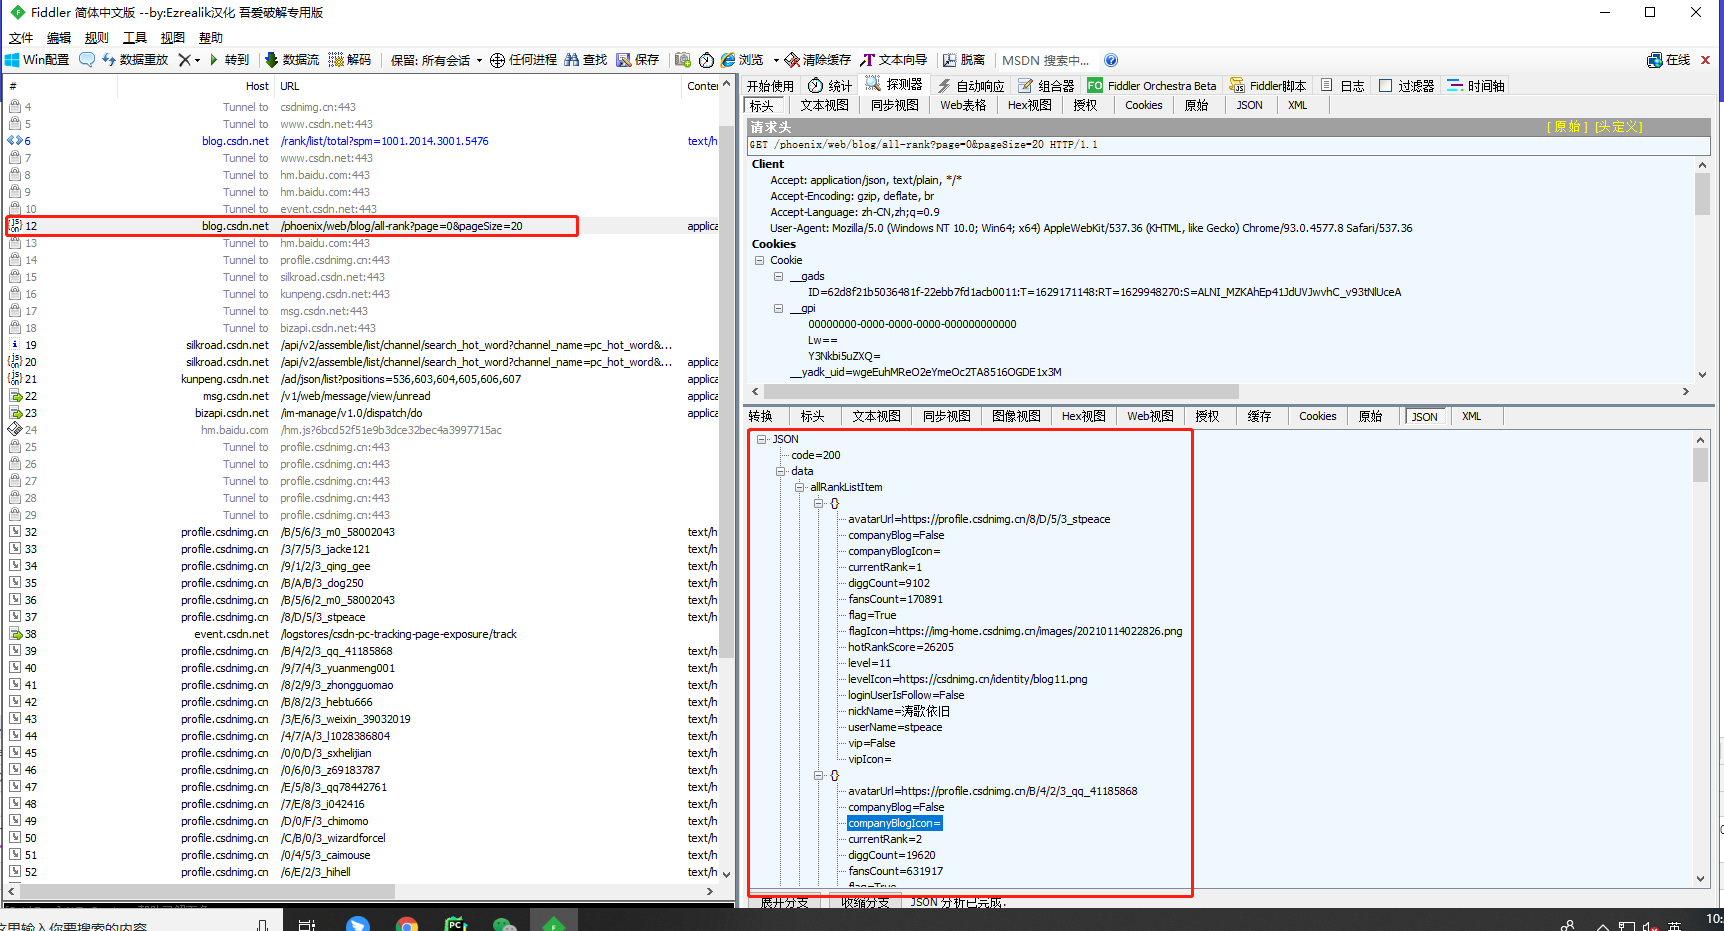Open the Win配置 Windows icon

point(12,60)
